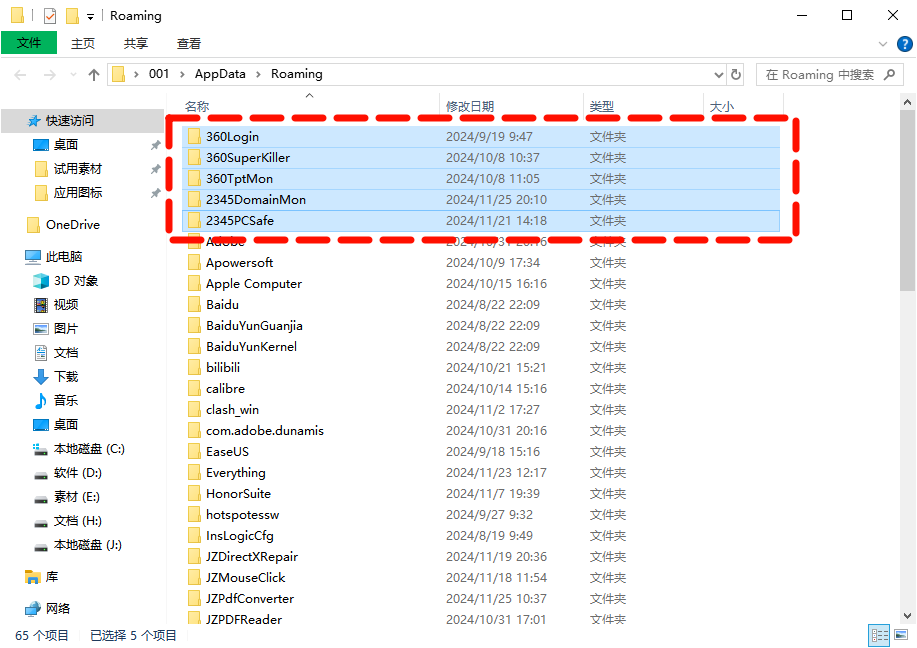The width and height of the screenshot is (917, 648).
Task: Open 本地磁盘 (J:) drive
Action: pyautogui.click(x=87, y=545)
